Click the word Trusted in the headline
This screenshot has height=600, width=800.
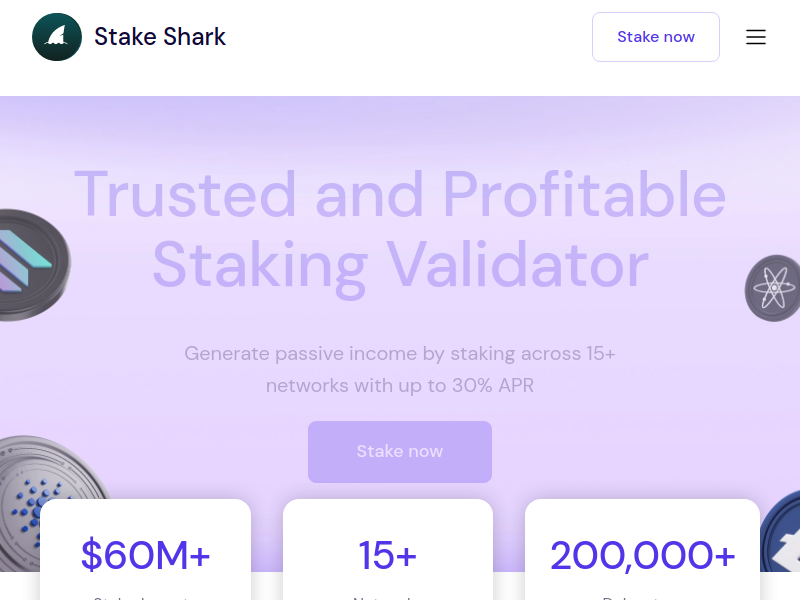[186, 194]
